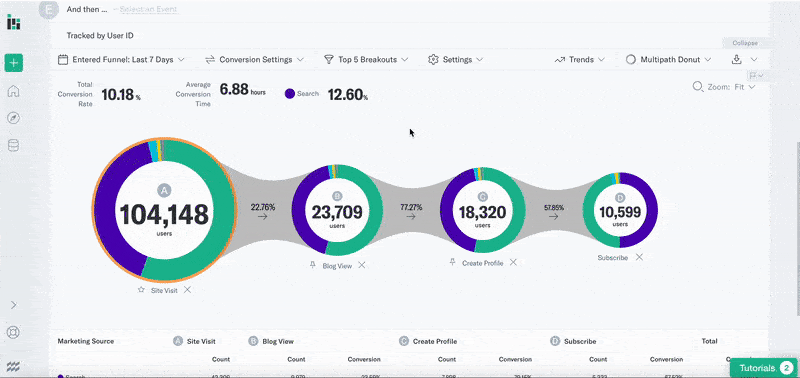Open Top 5 Breakouts dropdown
The image size is (800, 378).
tap(366, 60)
